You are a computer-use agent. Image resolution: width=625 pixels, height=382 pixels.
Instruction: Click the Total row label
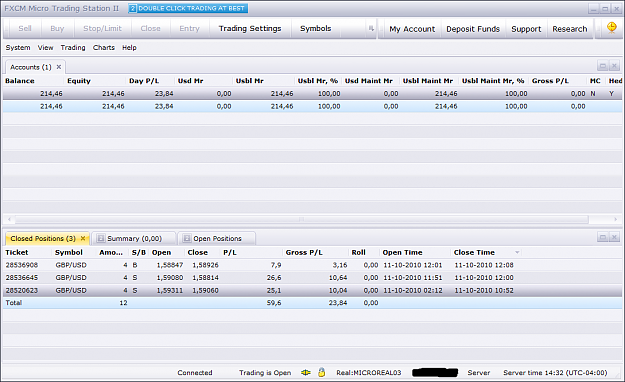[14, 303]
